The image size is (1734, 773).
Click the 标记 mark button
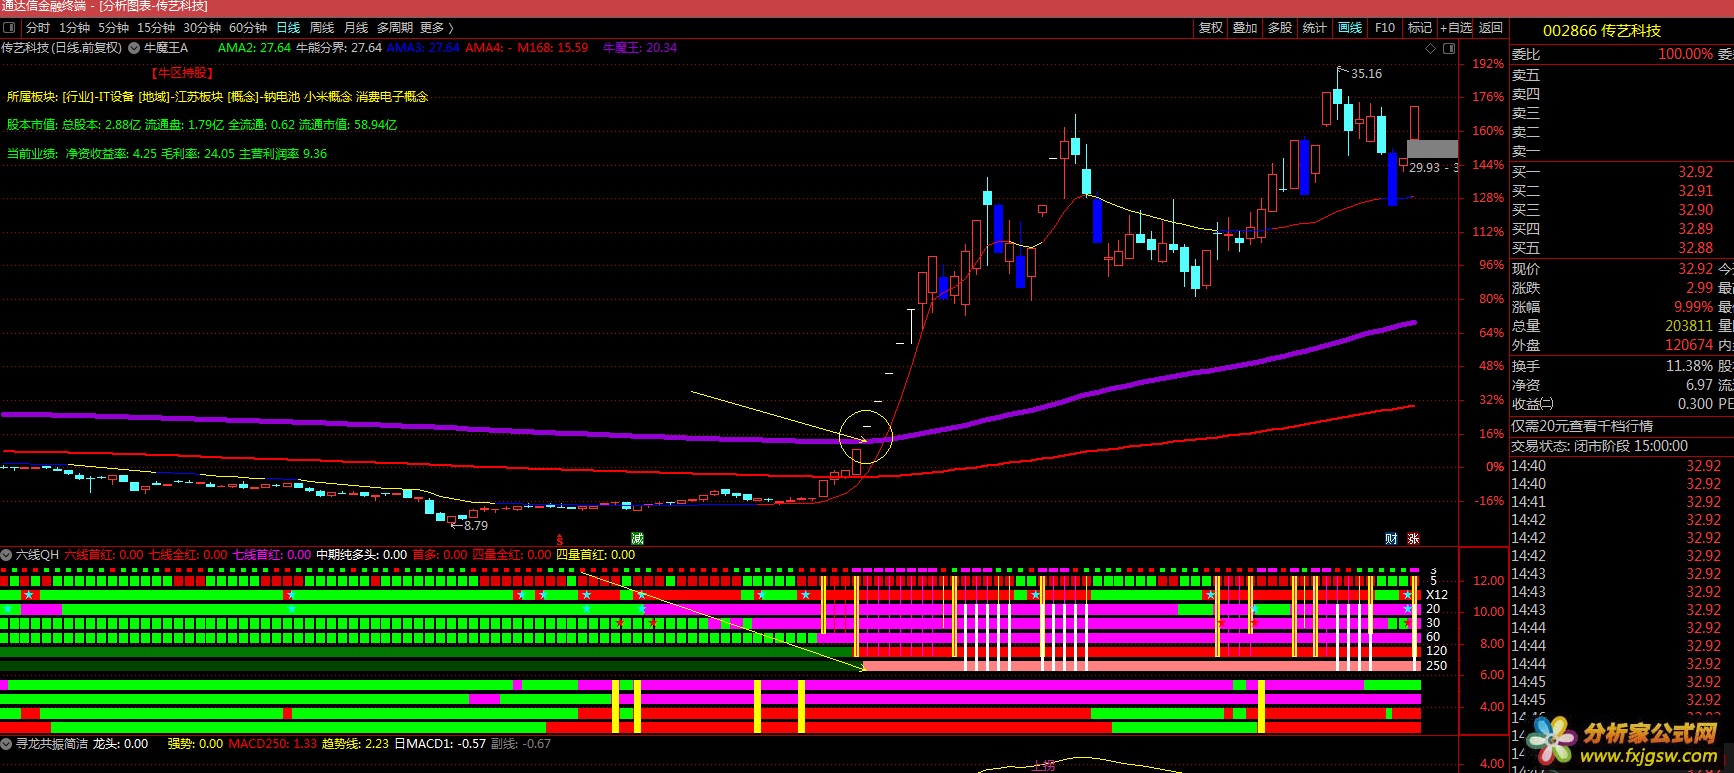[x=1420, y=27]
